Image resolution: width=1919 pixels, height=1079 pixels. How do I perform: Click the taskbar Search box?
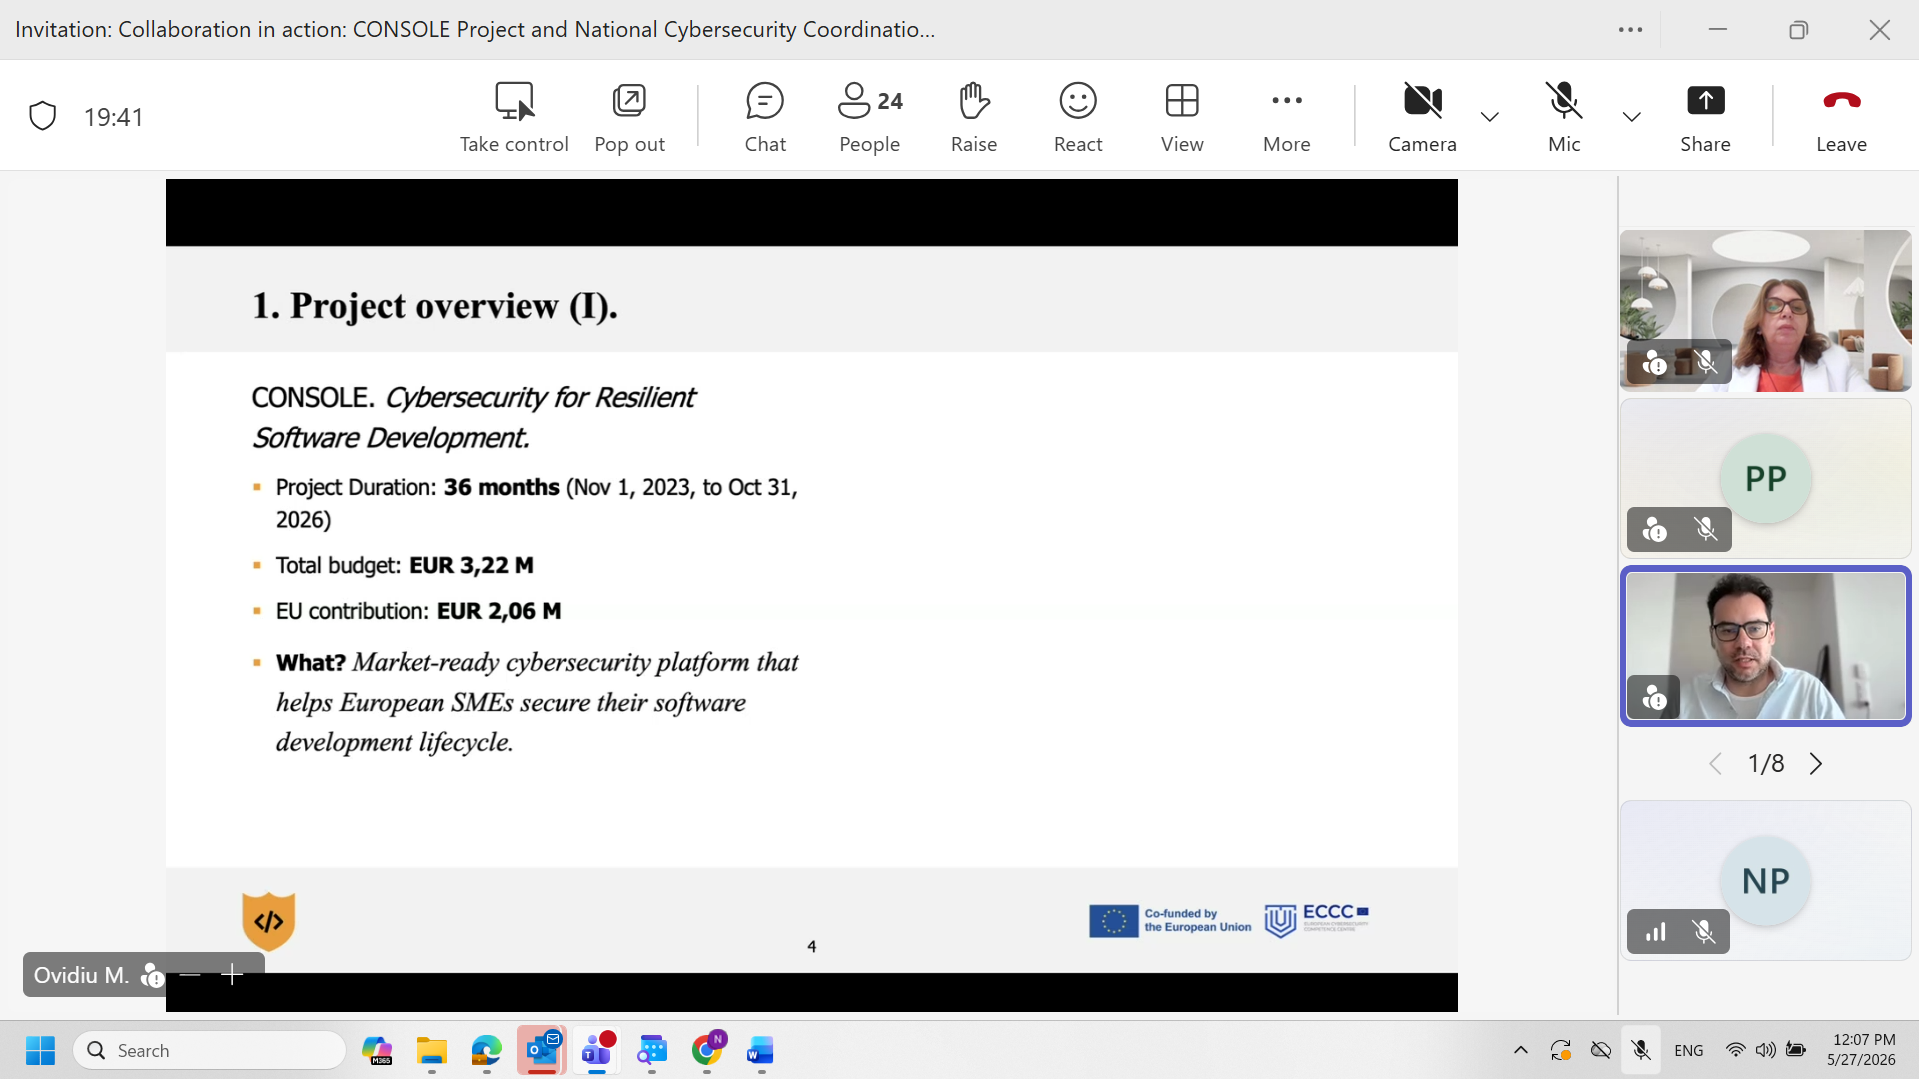210,1051
